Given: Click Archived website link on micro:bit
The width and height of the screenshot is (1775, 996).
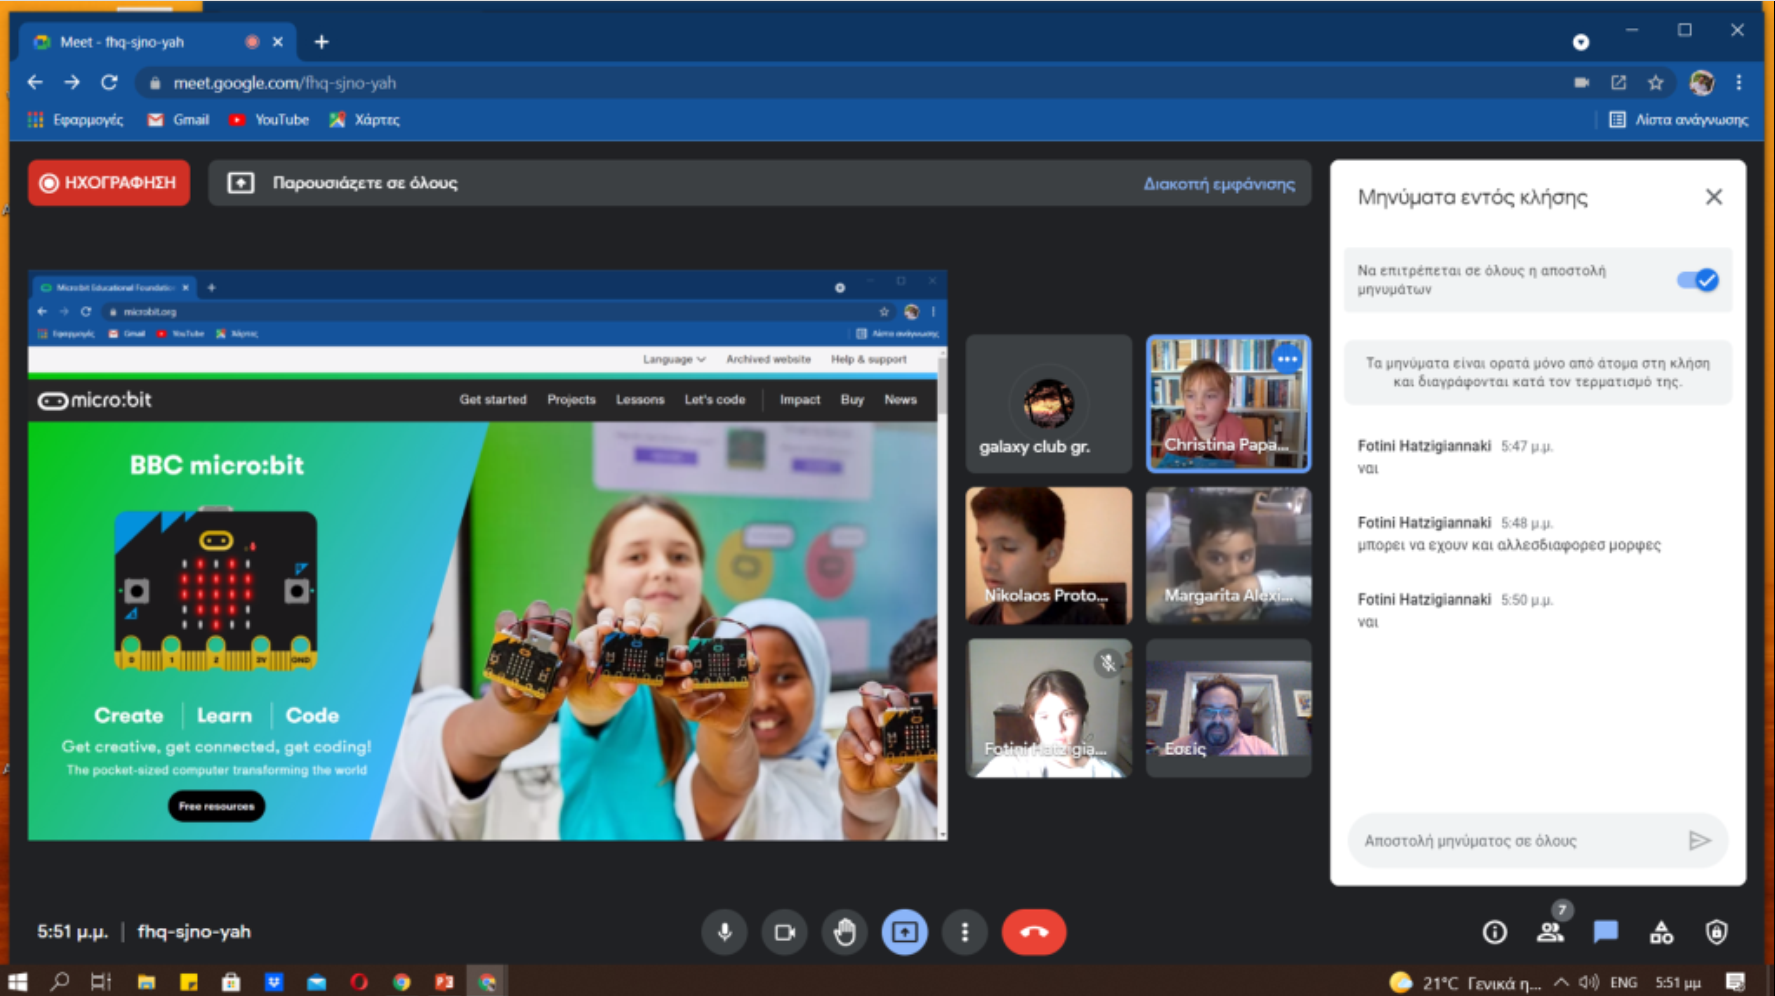Looking at the screenshot, I should tap(768, 359).
